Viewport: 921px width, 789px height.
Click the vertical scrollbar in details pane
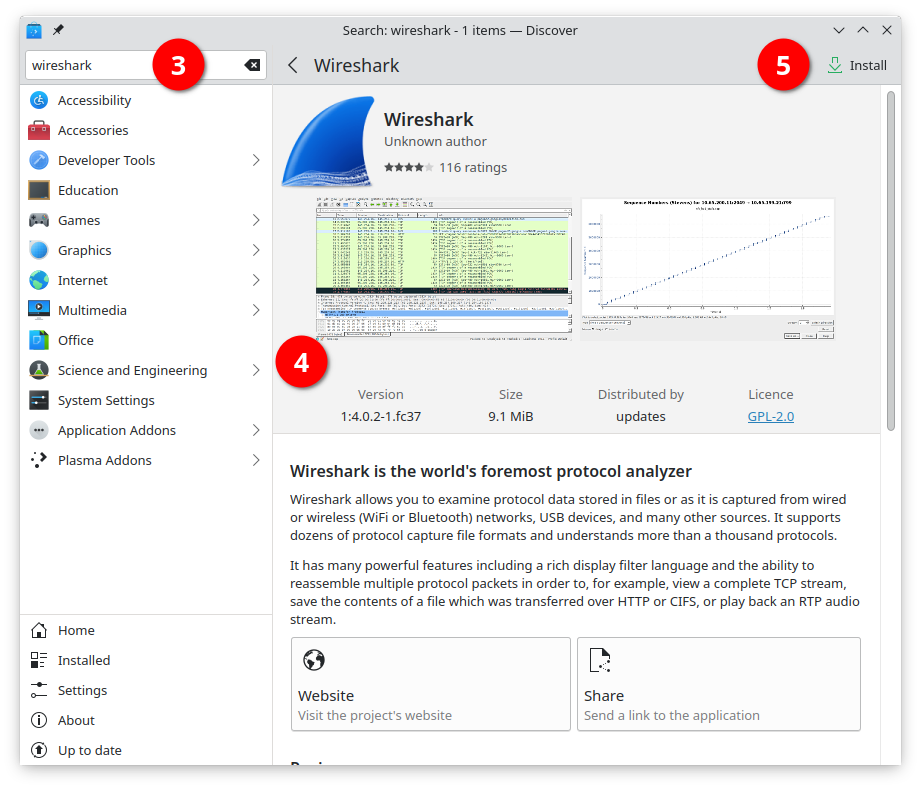point(891,260)
